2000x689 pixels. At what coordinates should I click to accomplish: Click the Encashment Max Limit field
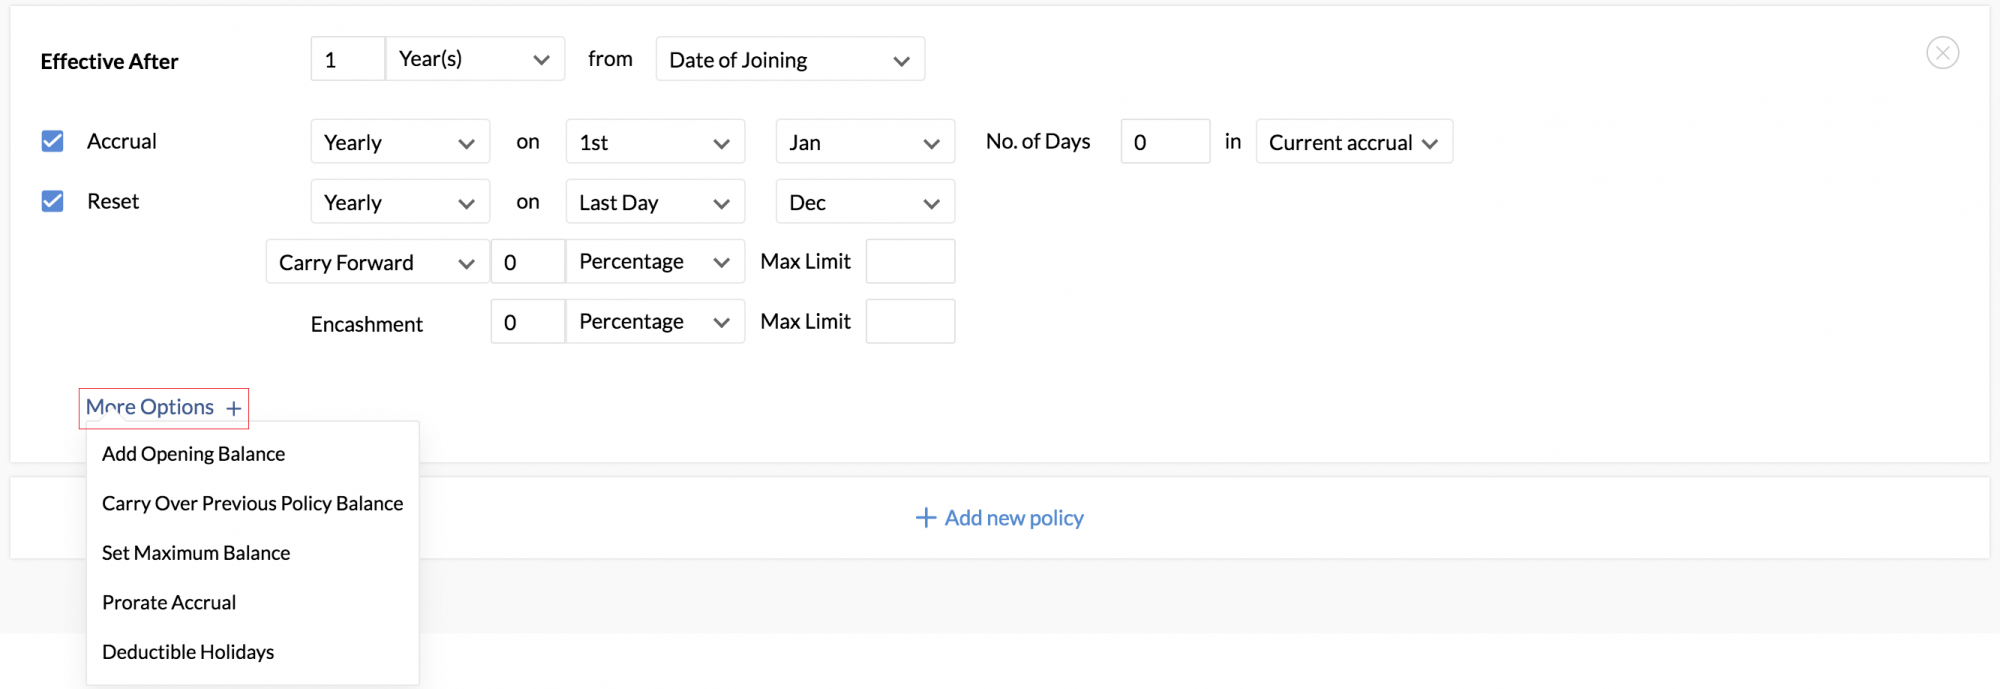pos(910,322)
